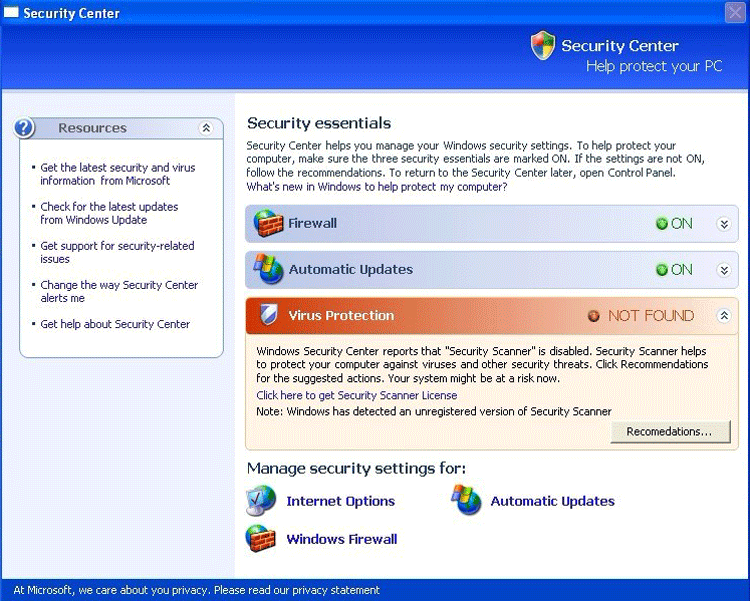This screenshot has width=750, height=601.
Task: Click the green ON status for Automatic Updates
Action: pos(674,270)
